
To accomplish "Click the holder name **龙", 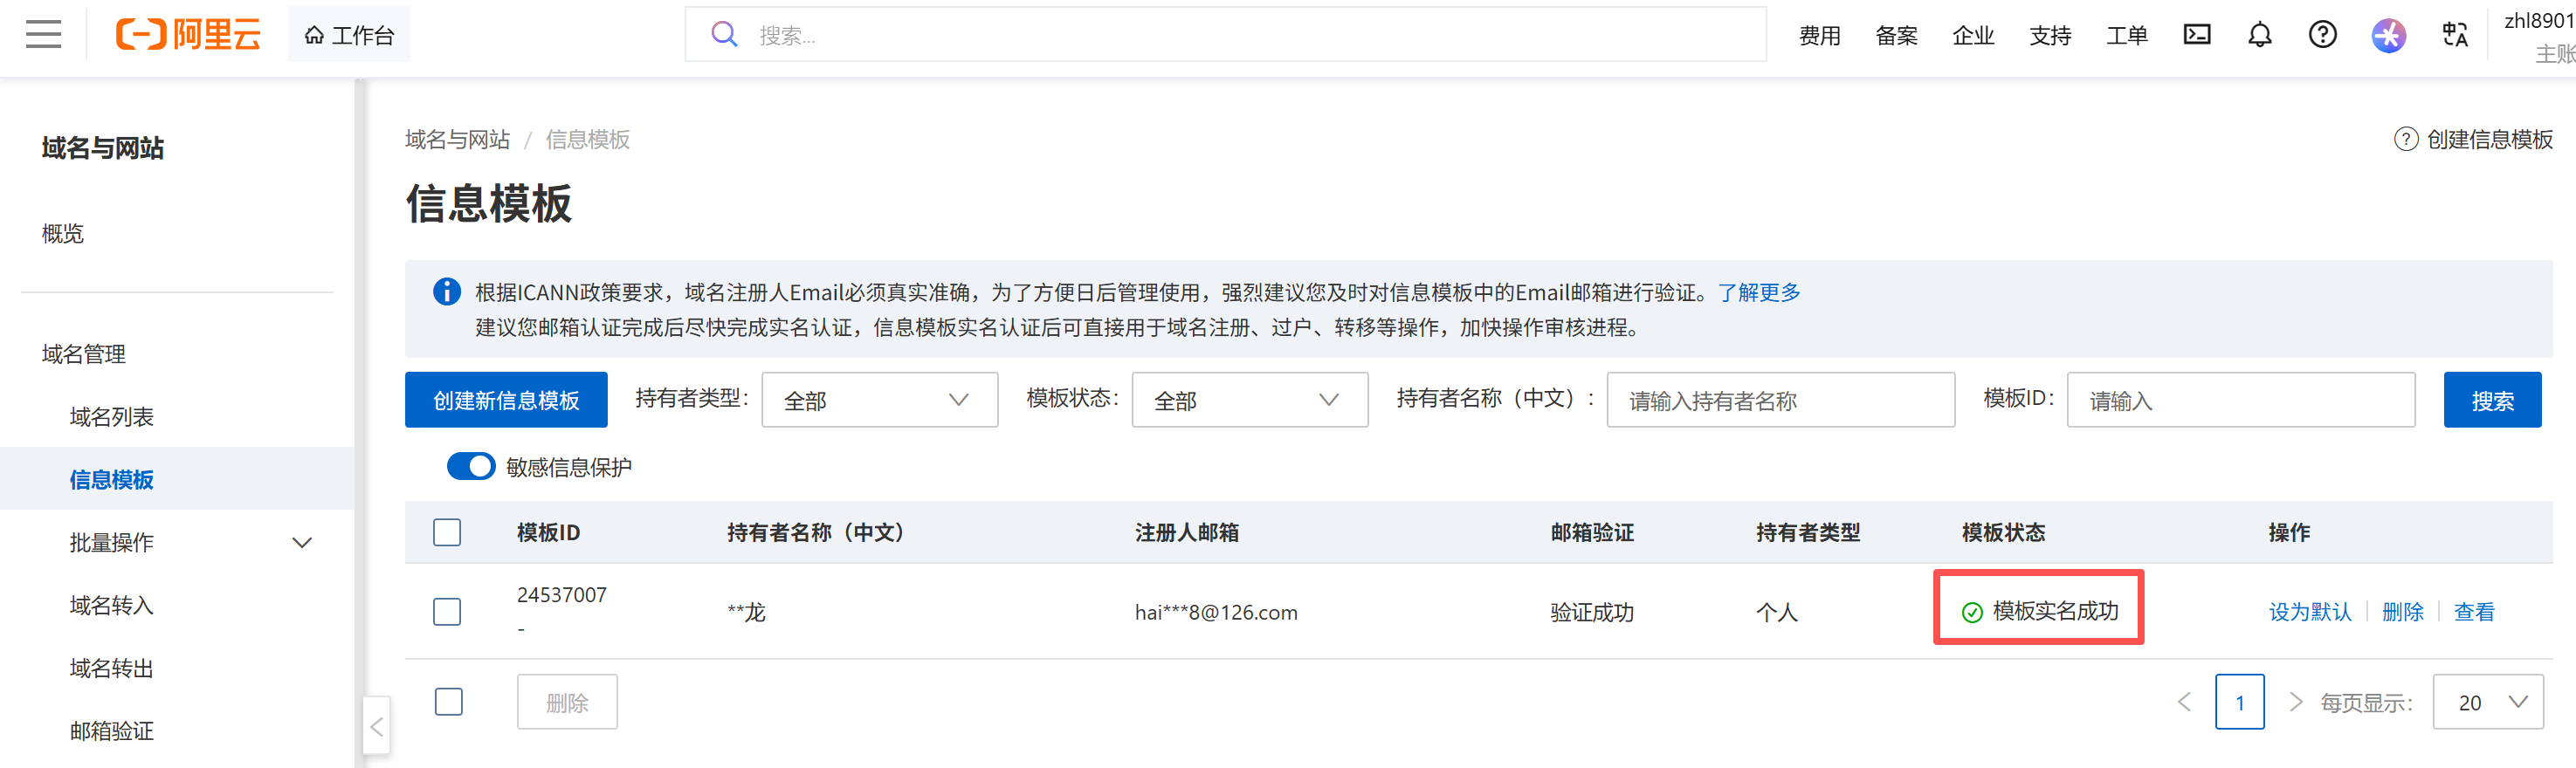I will coord(746,612).
